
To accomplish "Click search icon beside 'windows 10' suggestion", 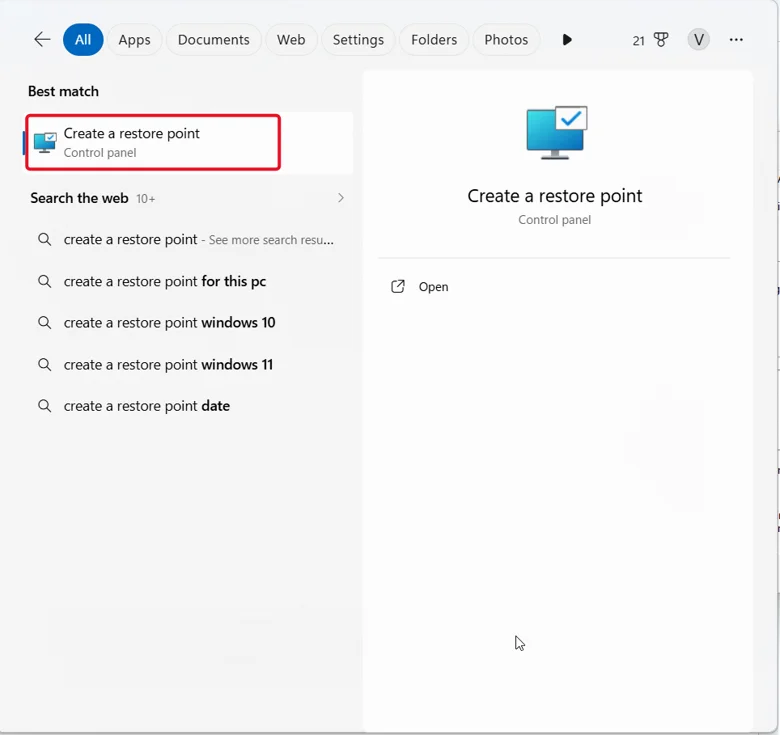I will (45, 323).
